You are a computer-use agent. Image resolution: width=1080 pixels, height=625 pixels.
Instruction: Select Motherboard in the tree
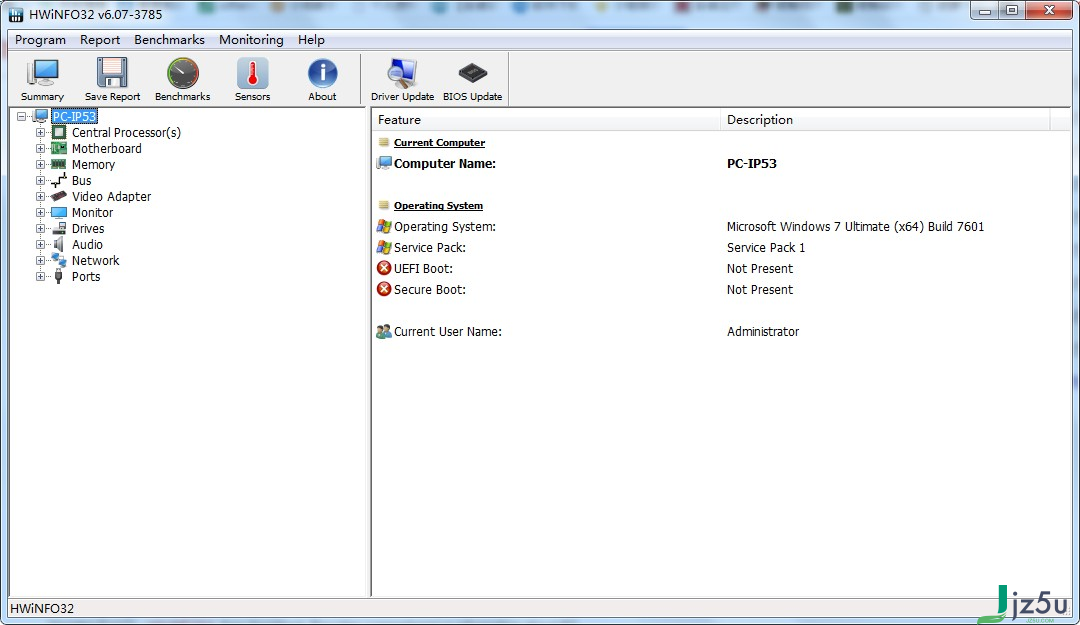(107, 148)
